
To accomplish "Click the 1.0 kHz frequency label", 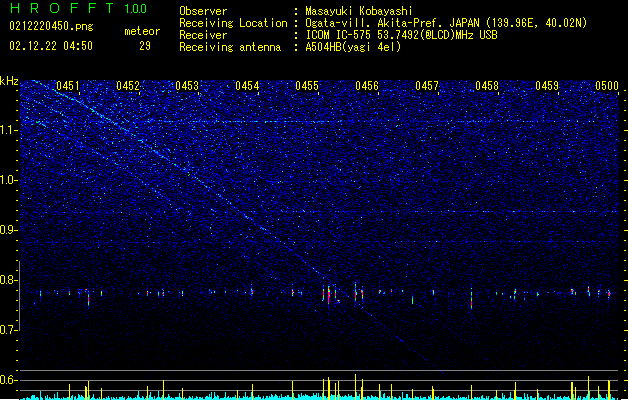I will 9,180.
